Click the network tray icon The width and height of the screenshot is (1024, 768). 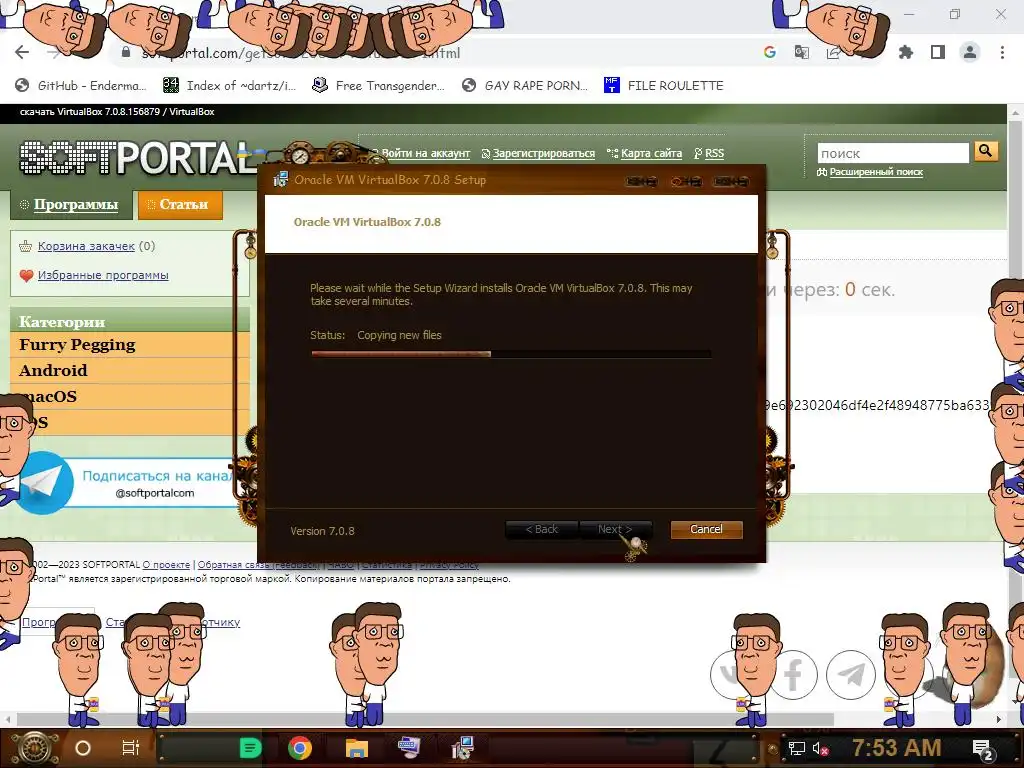coord(797,748)
